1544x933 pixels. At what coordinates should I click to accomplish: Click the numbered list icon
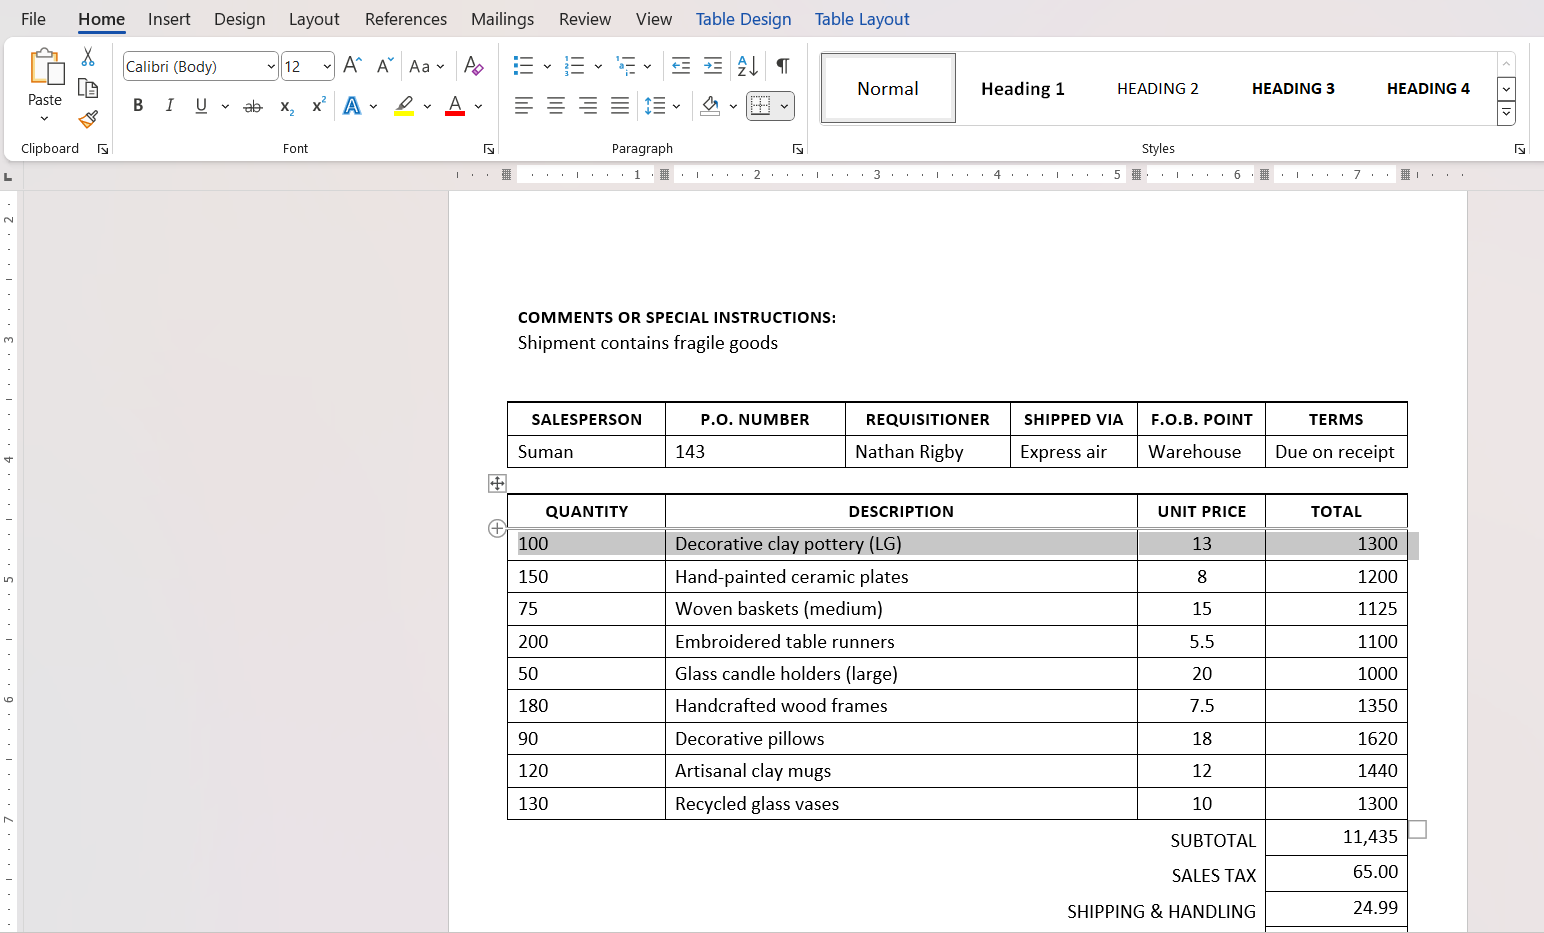(574, 66)
